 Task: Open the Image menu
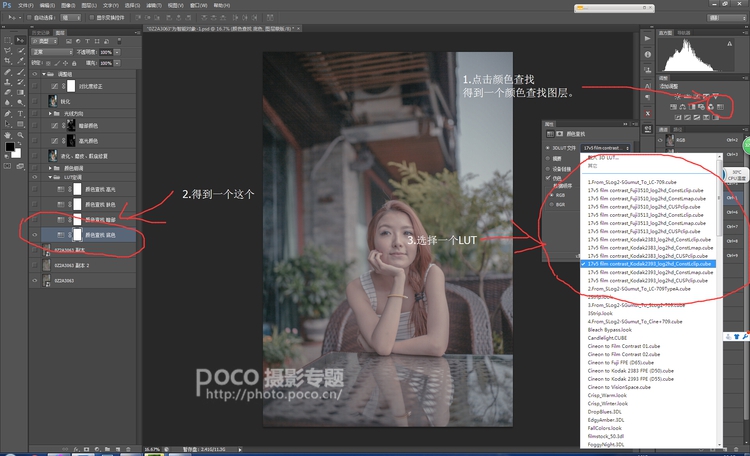[x=67, y=5]
